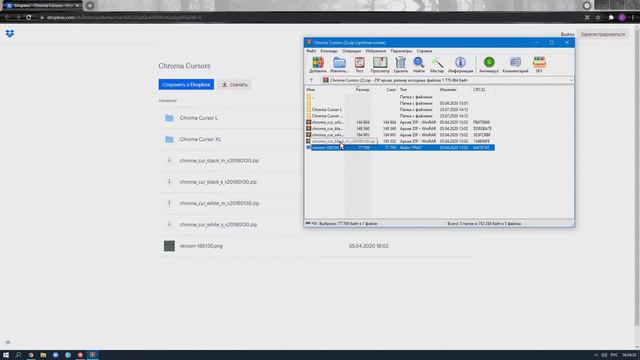
Task: Expand the WinRAR archive path dropdown
Action: (x=571, y=80)
